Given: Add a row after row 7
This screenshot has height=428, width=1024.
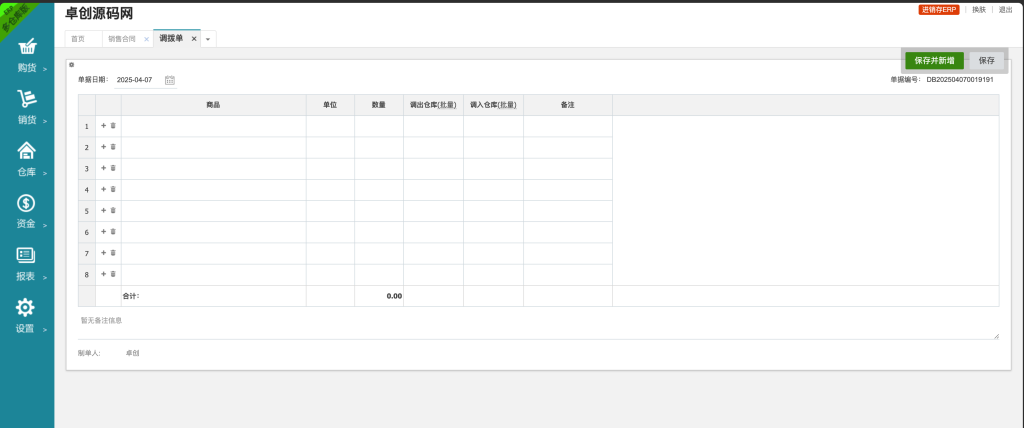Looking at the screenshot, I should [x=103, y=253].
